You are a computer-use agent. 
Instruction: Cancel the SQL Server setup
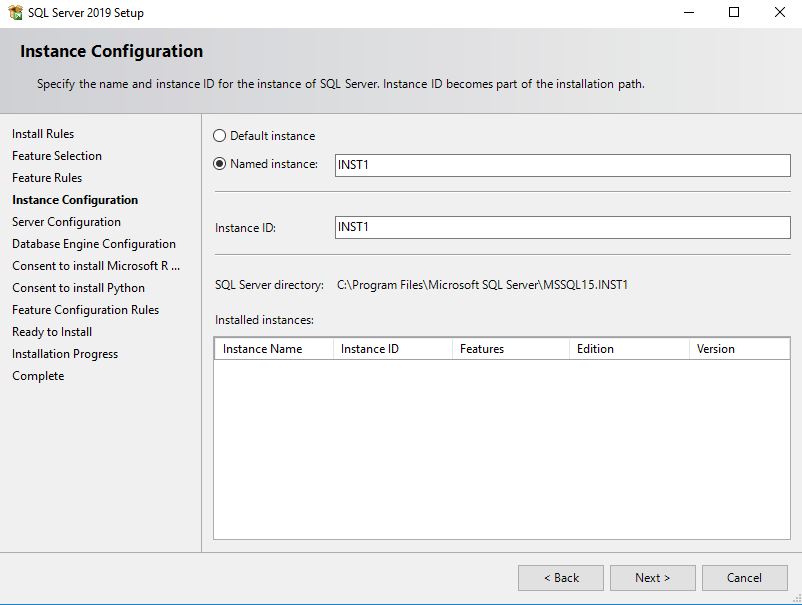pyautogui.click(x=744, y=577)
